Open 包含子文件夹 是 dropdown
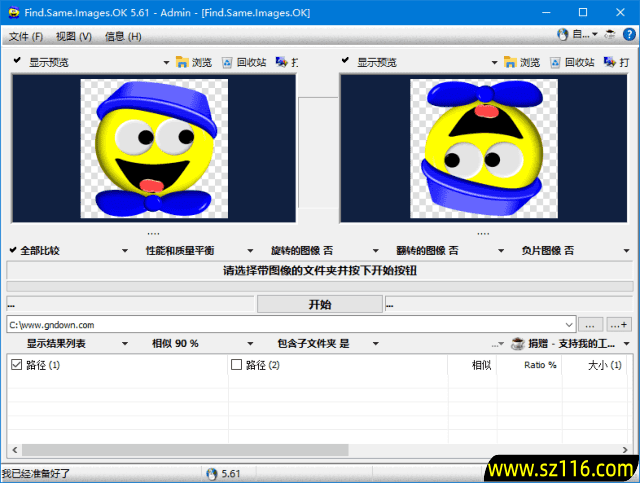Viewport: 640px width, 483px height. [328, 344]
